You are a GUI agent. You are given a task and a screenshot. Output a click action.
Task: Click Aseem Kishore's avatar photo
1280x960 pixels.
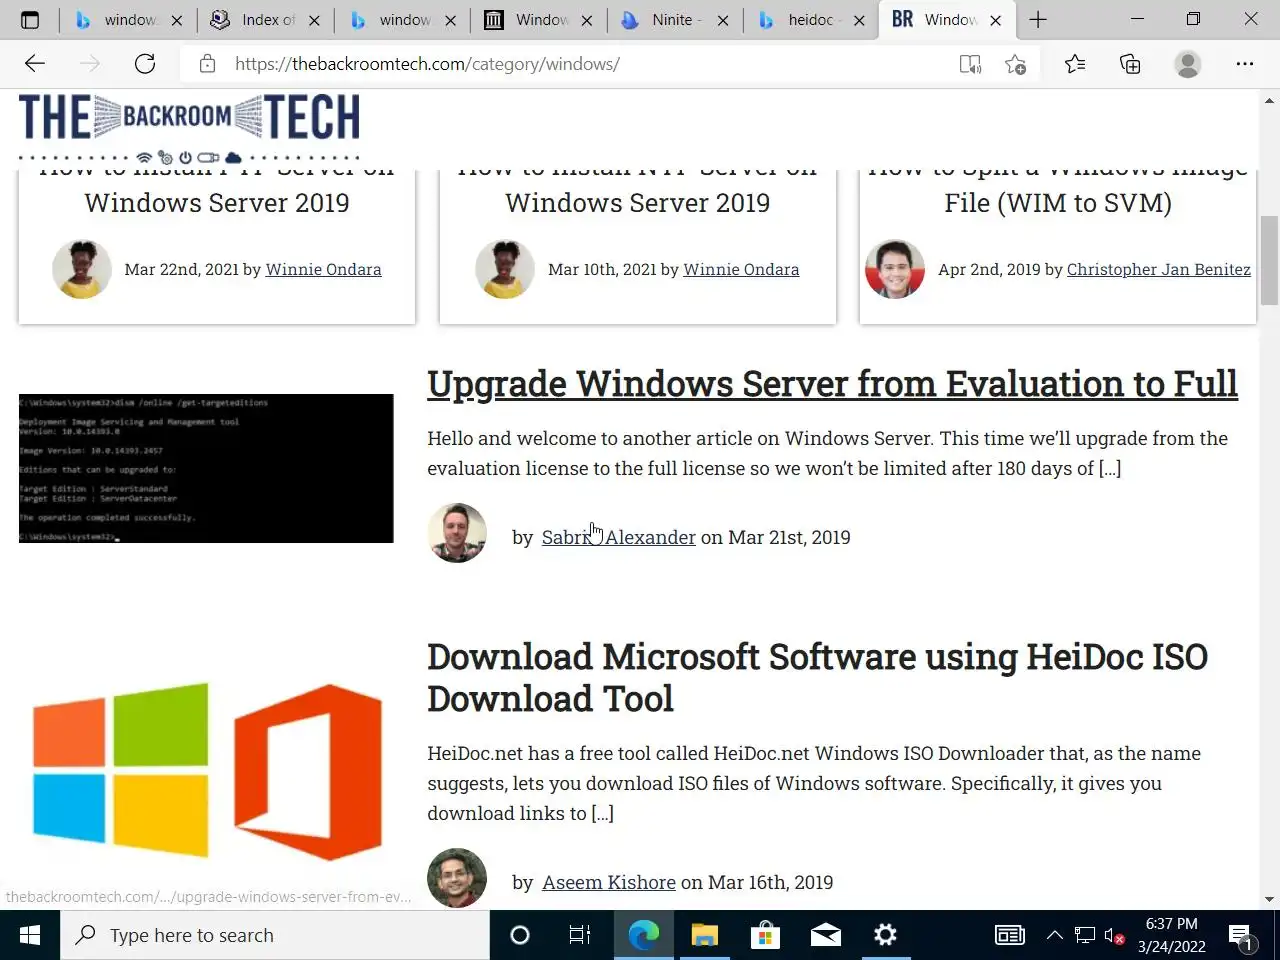pyautogui.click(x=457, y=878)
